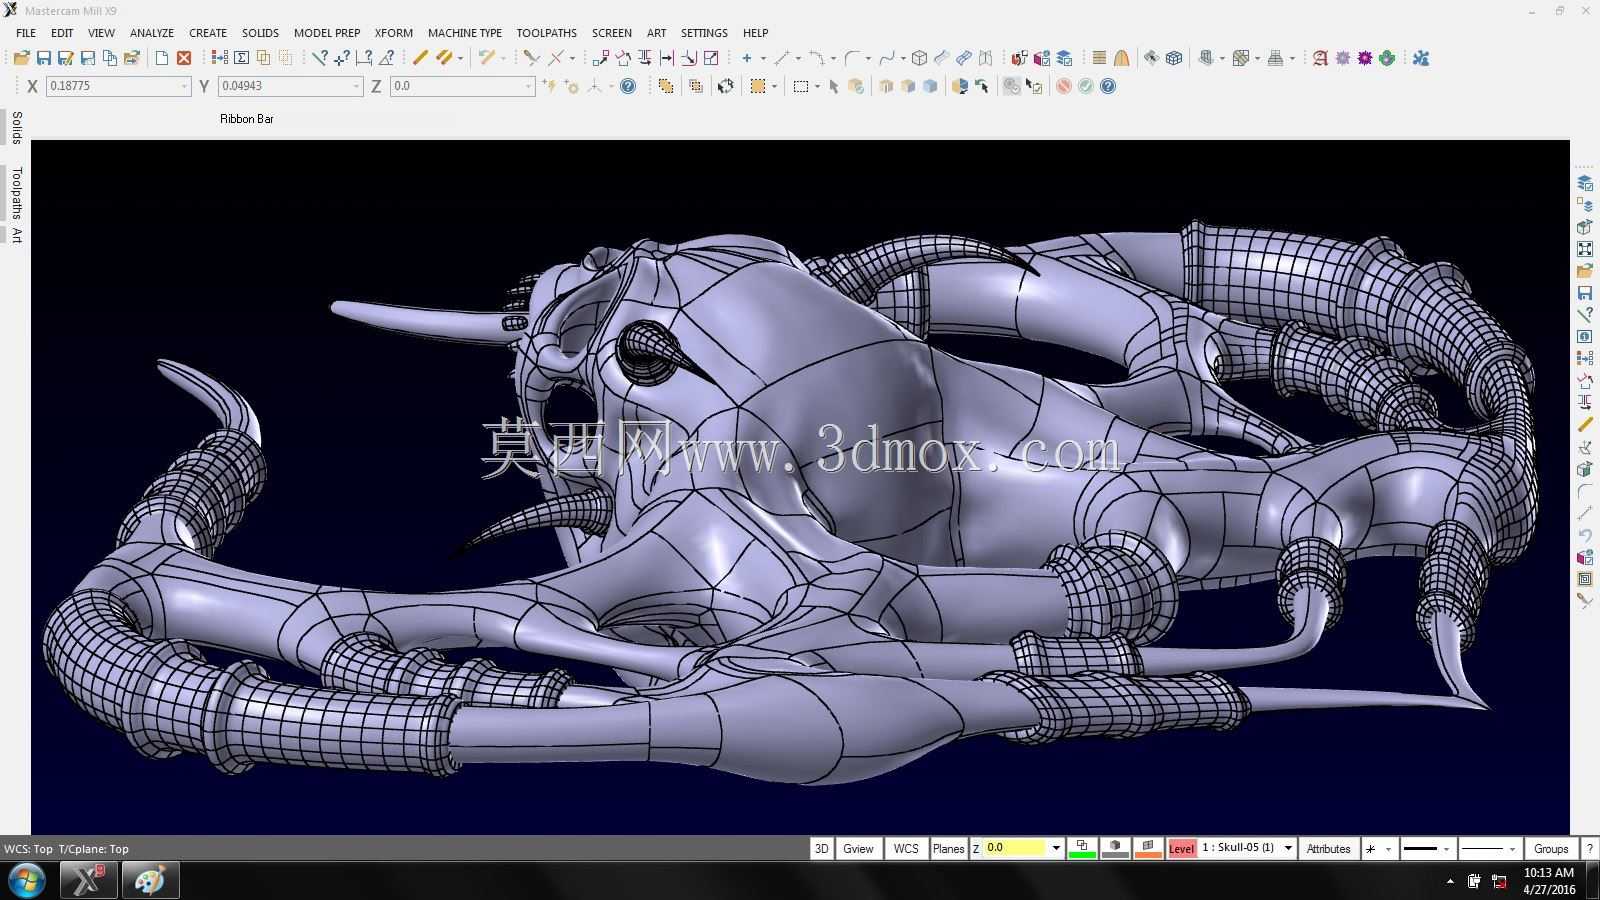Click the Planes button

coord(948,848)
